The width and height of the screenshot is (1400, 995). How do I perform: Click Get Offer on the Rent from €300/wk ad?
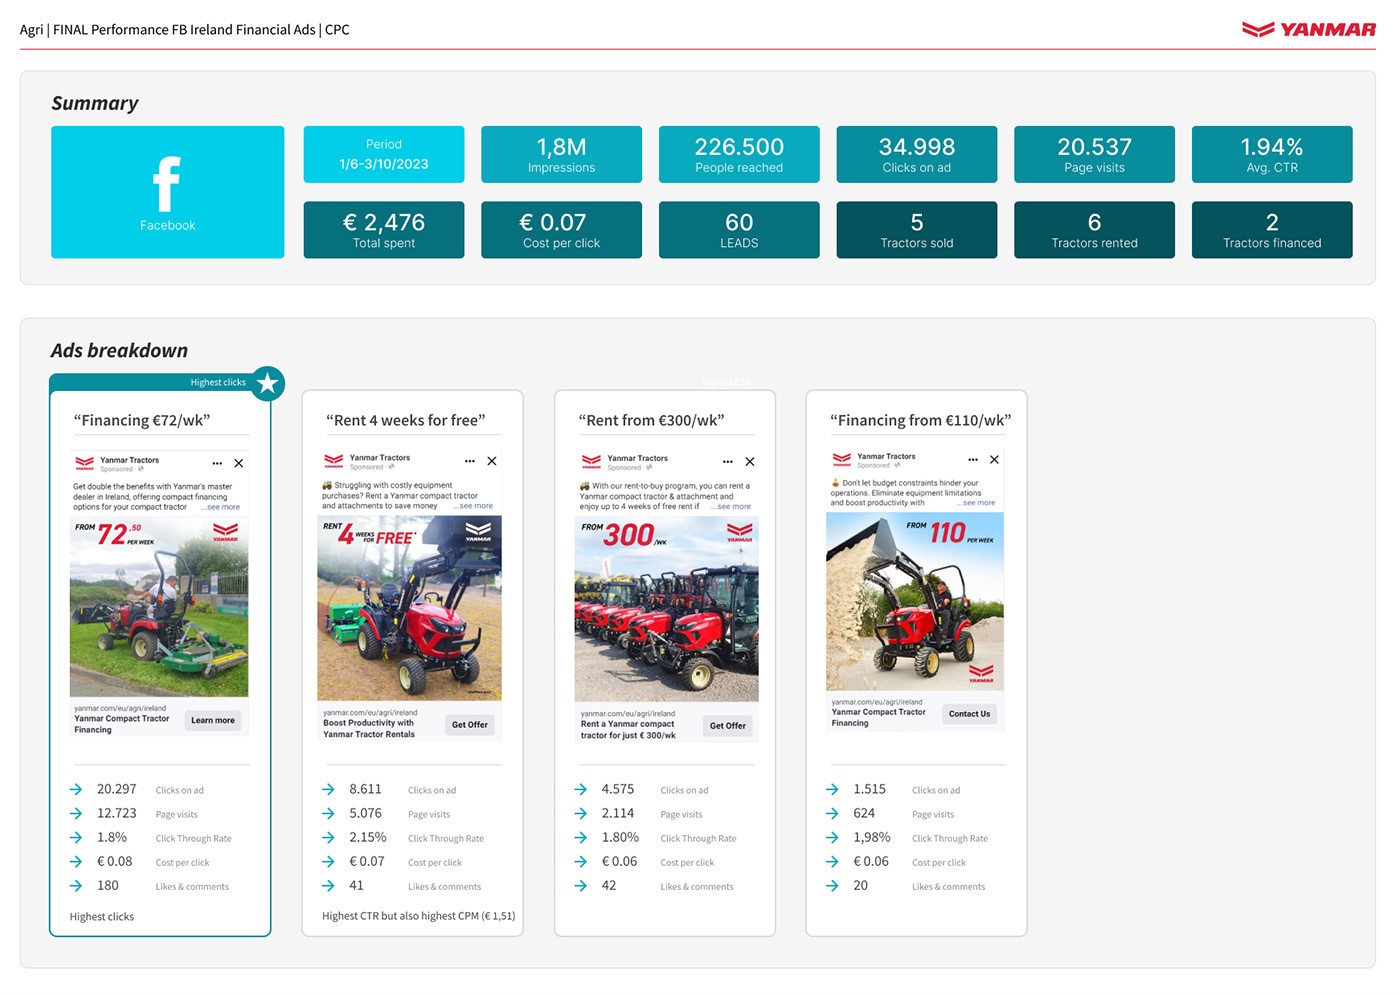click(728, 726)
